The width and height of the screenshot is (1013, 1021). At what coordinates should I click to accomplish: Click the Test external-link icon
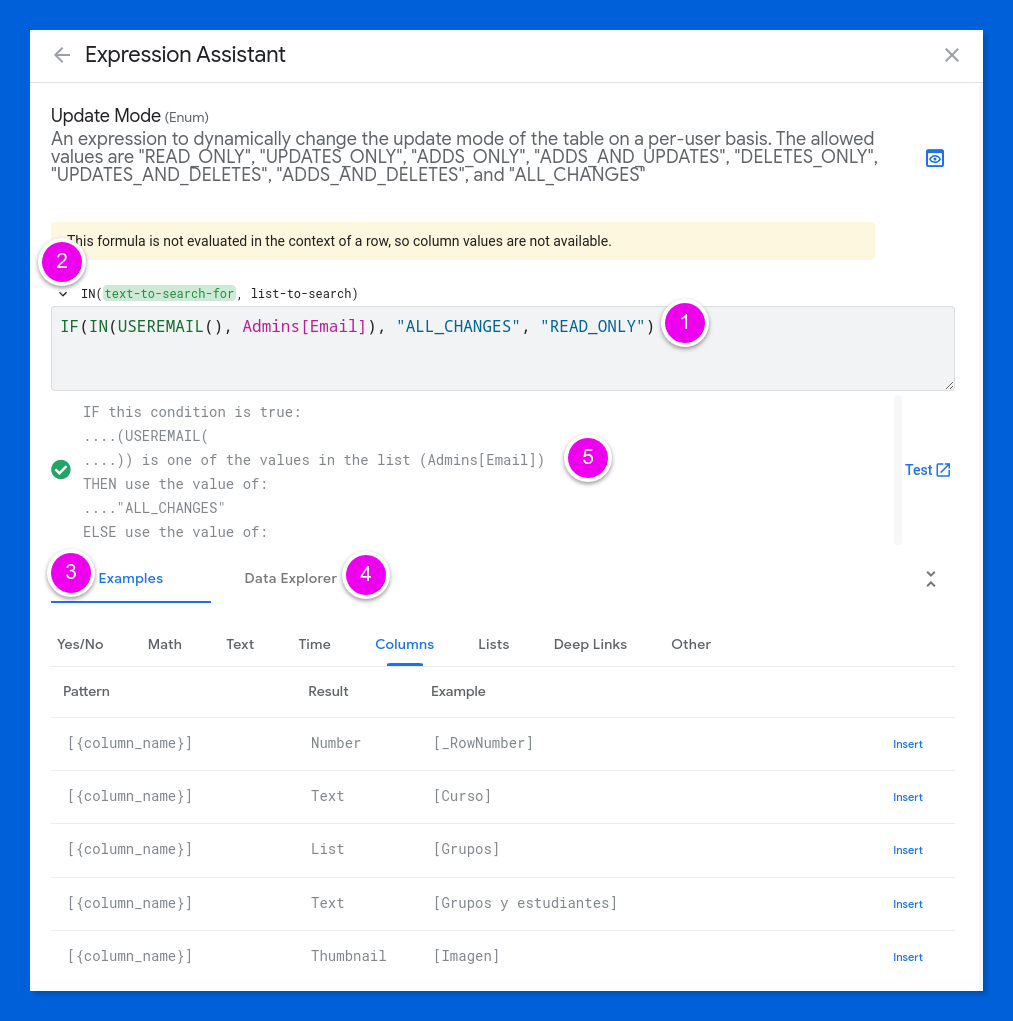coord(943,470)
